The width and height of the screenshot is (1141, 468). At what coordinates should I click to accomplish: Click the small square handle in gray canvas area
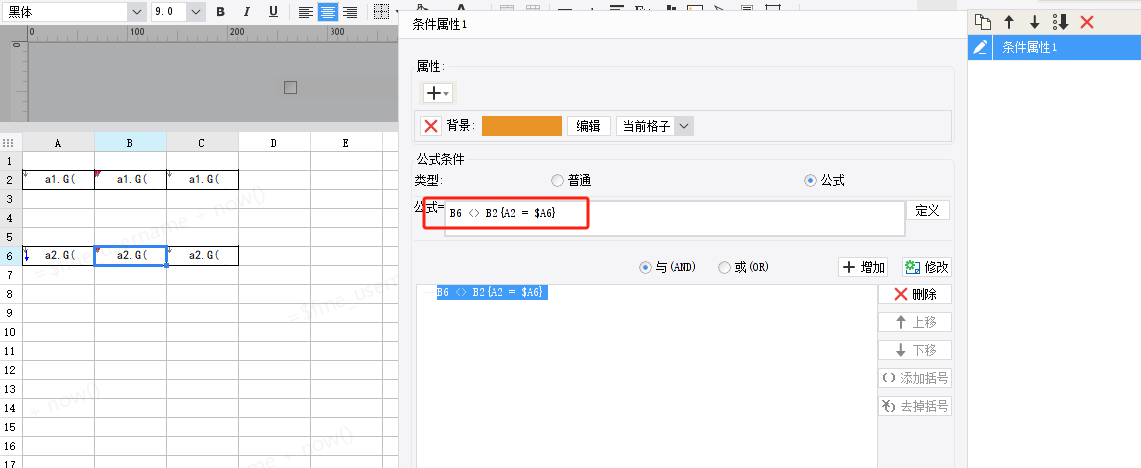tap(290, 87)
